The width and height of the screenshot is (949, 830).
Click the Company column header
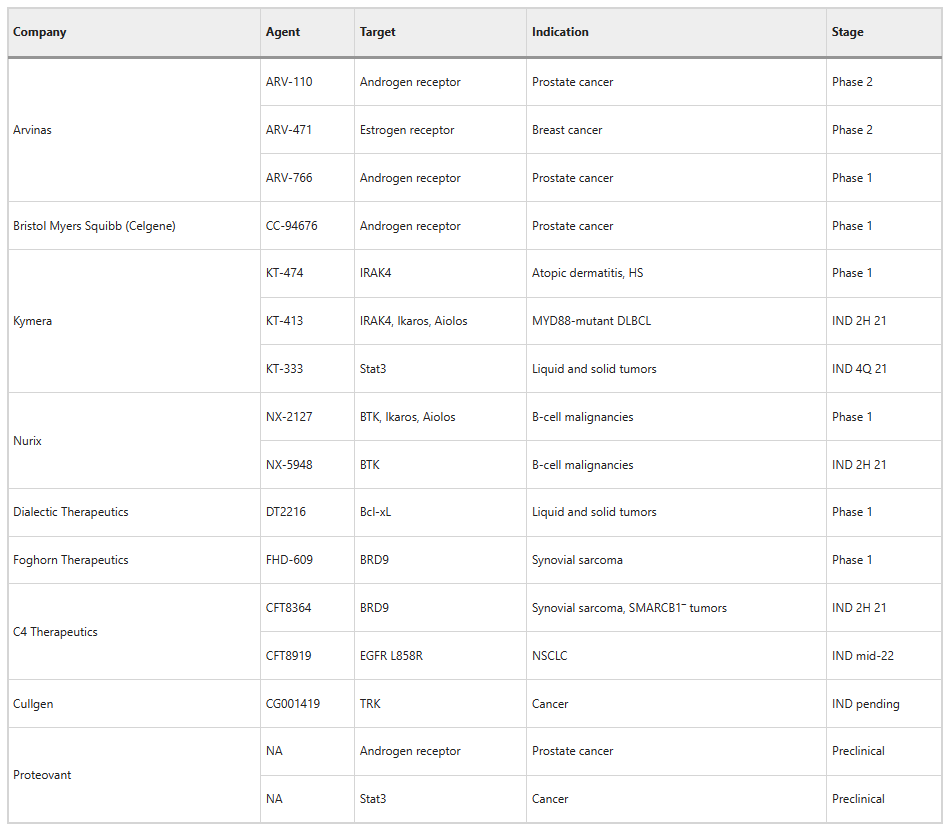pos(40,32)
